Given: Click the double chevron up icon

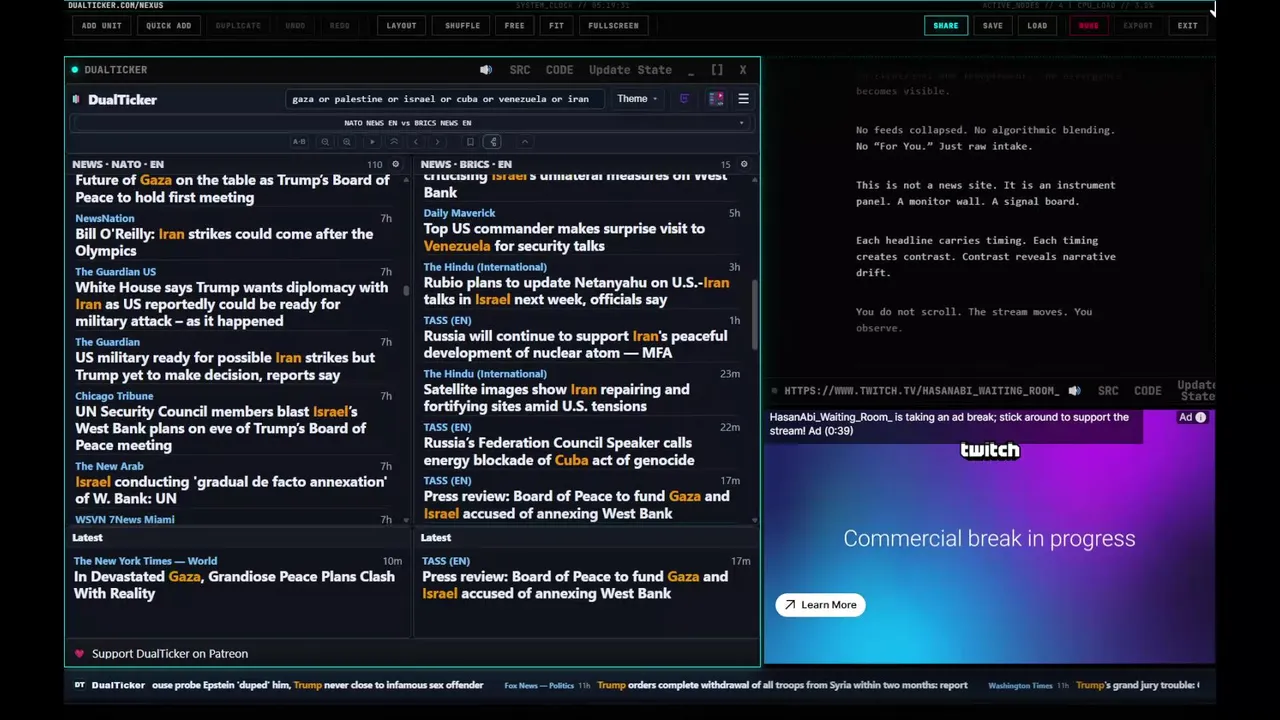Looking at the screenshot, I should click(394, 142).
